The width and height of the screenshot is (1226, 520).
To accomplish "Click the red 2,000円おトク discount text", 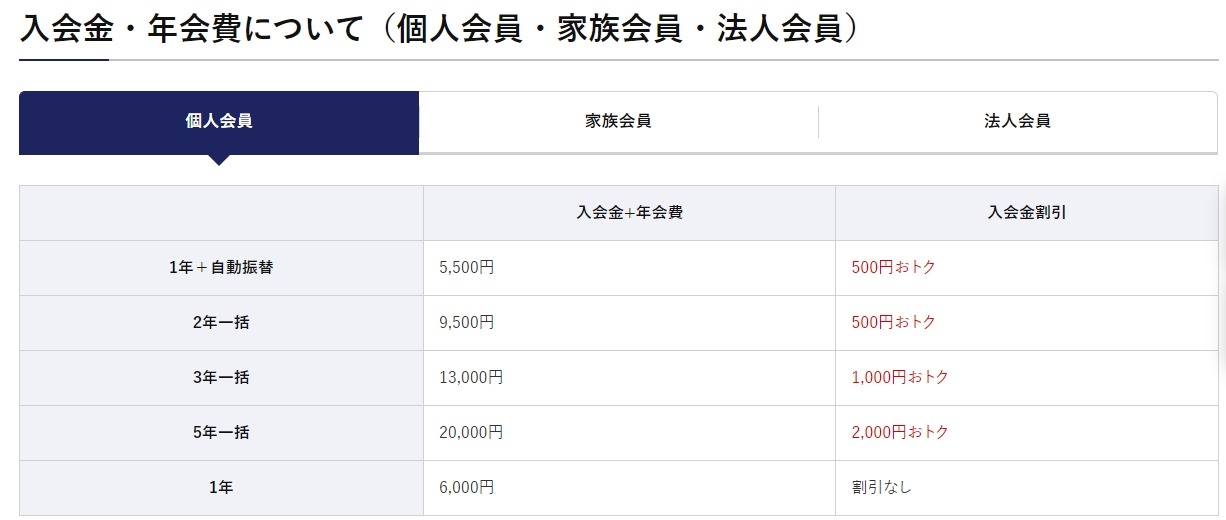I will click(x=900, y=433).
